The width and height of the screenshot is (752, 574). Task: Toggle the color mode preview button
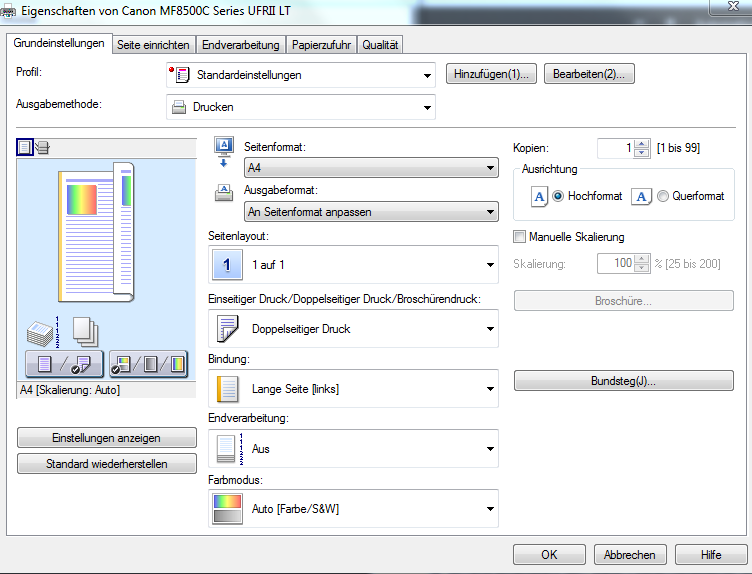[148, 364]
